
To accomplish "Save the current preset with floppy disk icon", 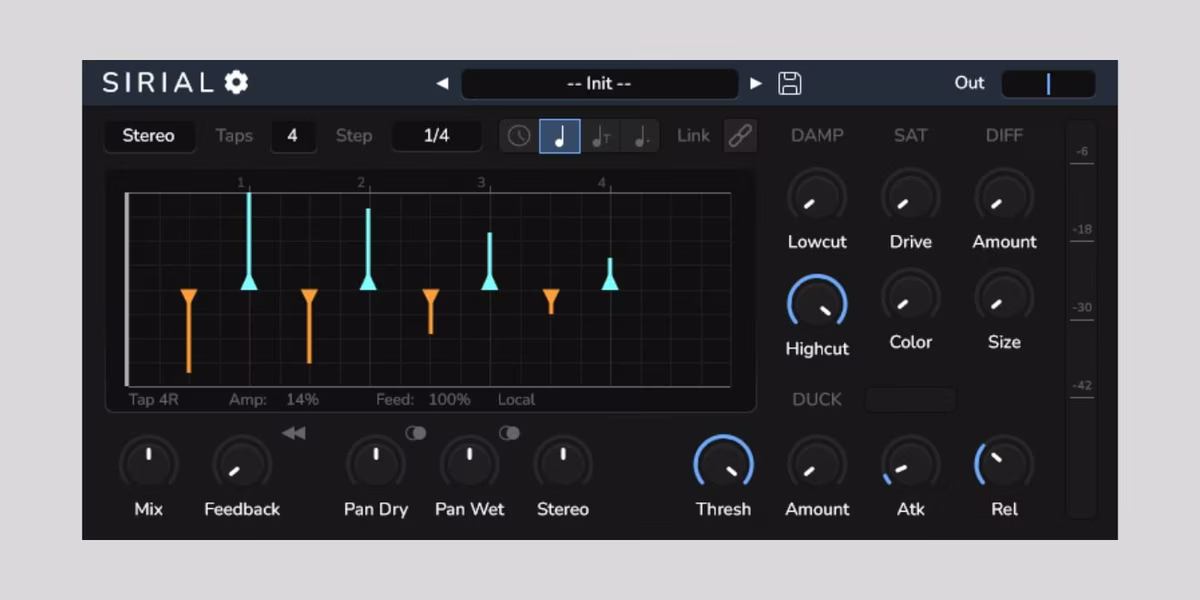I will [x=790, y=83].
